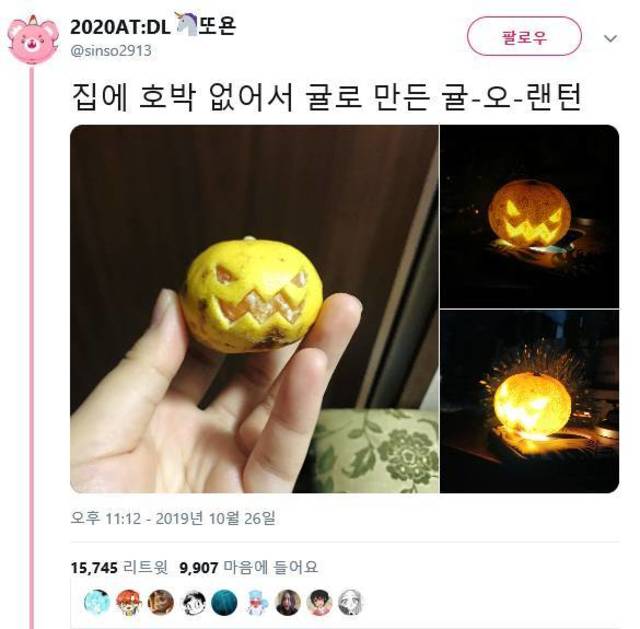Open the sparkling tangerine lantern photo
Screen dimensions: 640x629
[529, 402]
